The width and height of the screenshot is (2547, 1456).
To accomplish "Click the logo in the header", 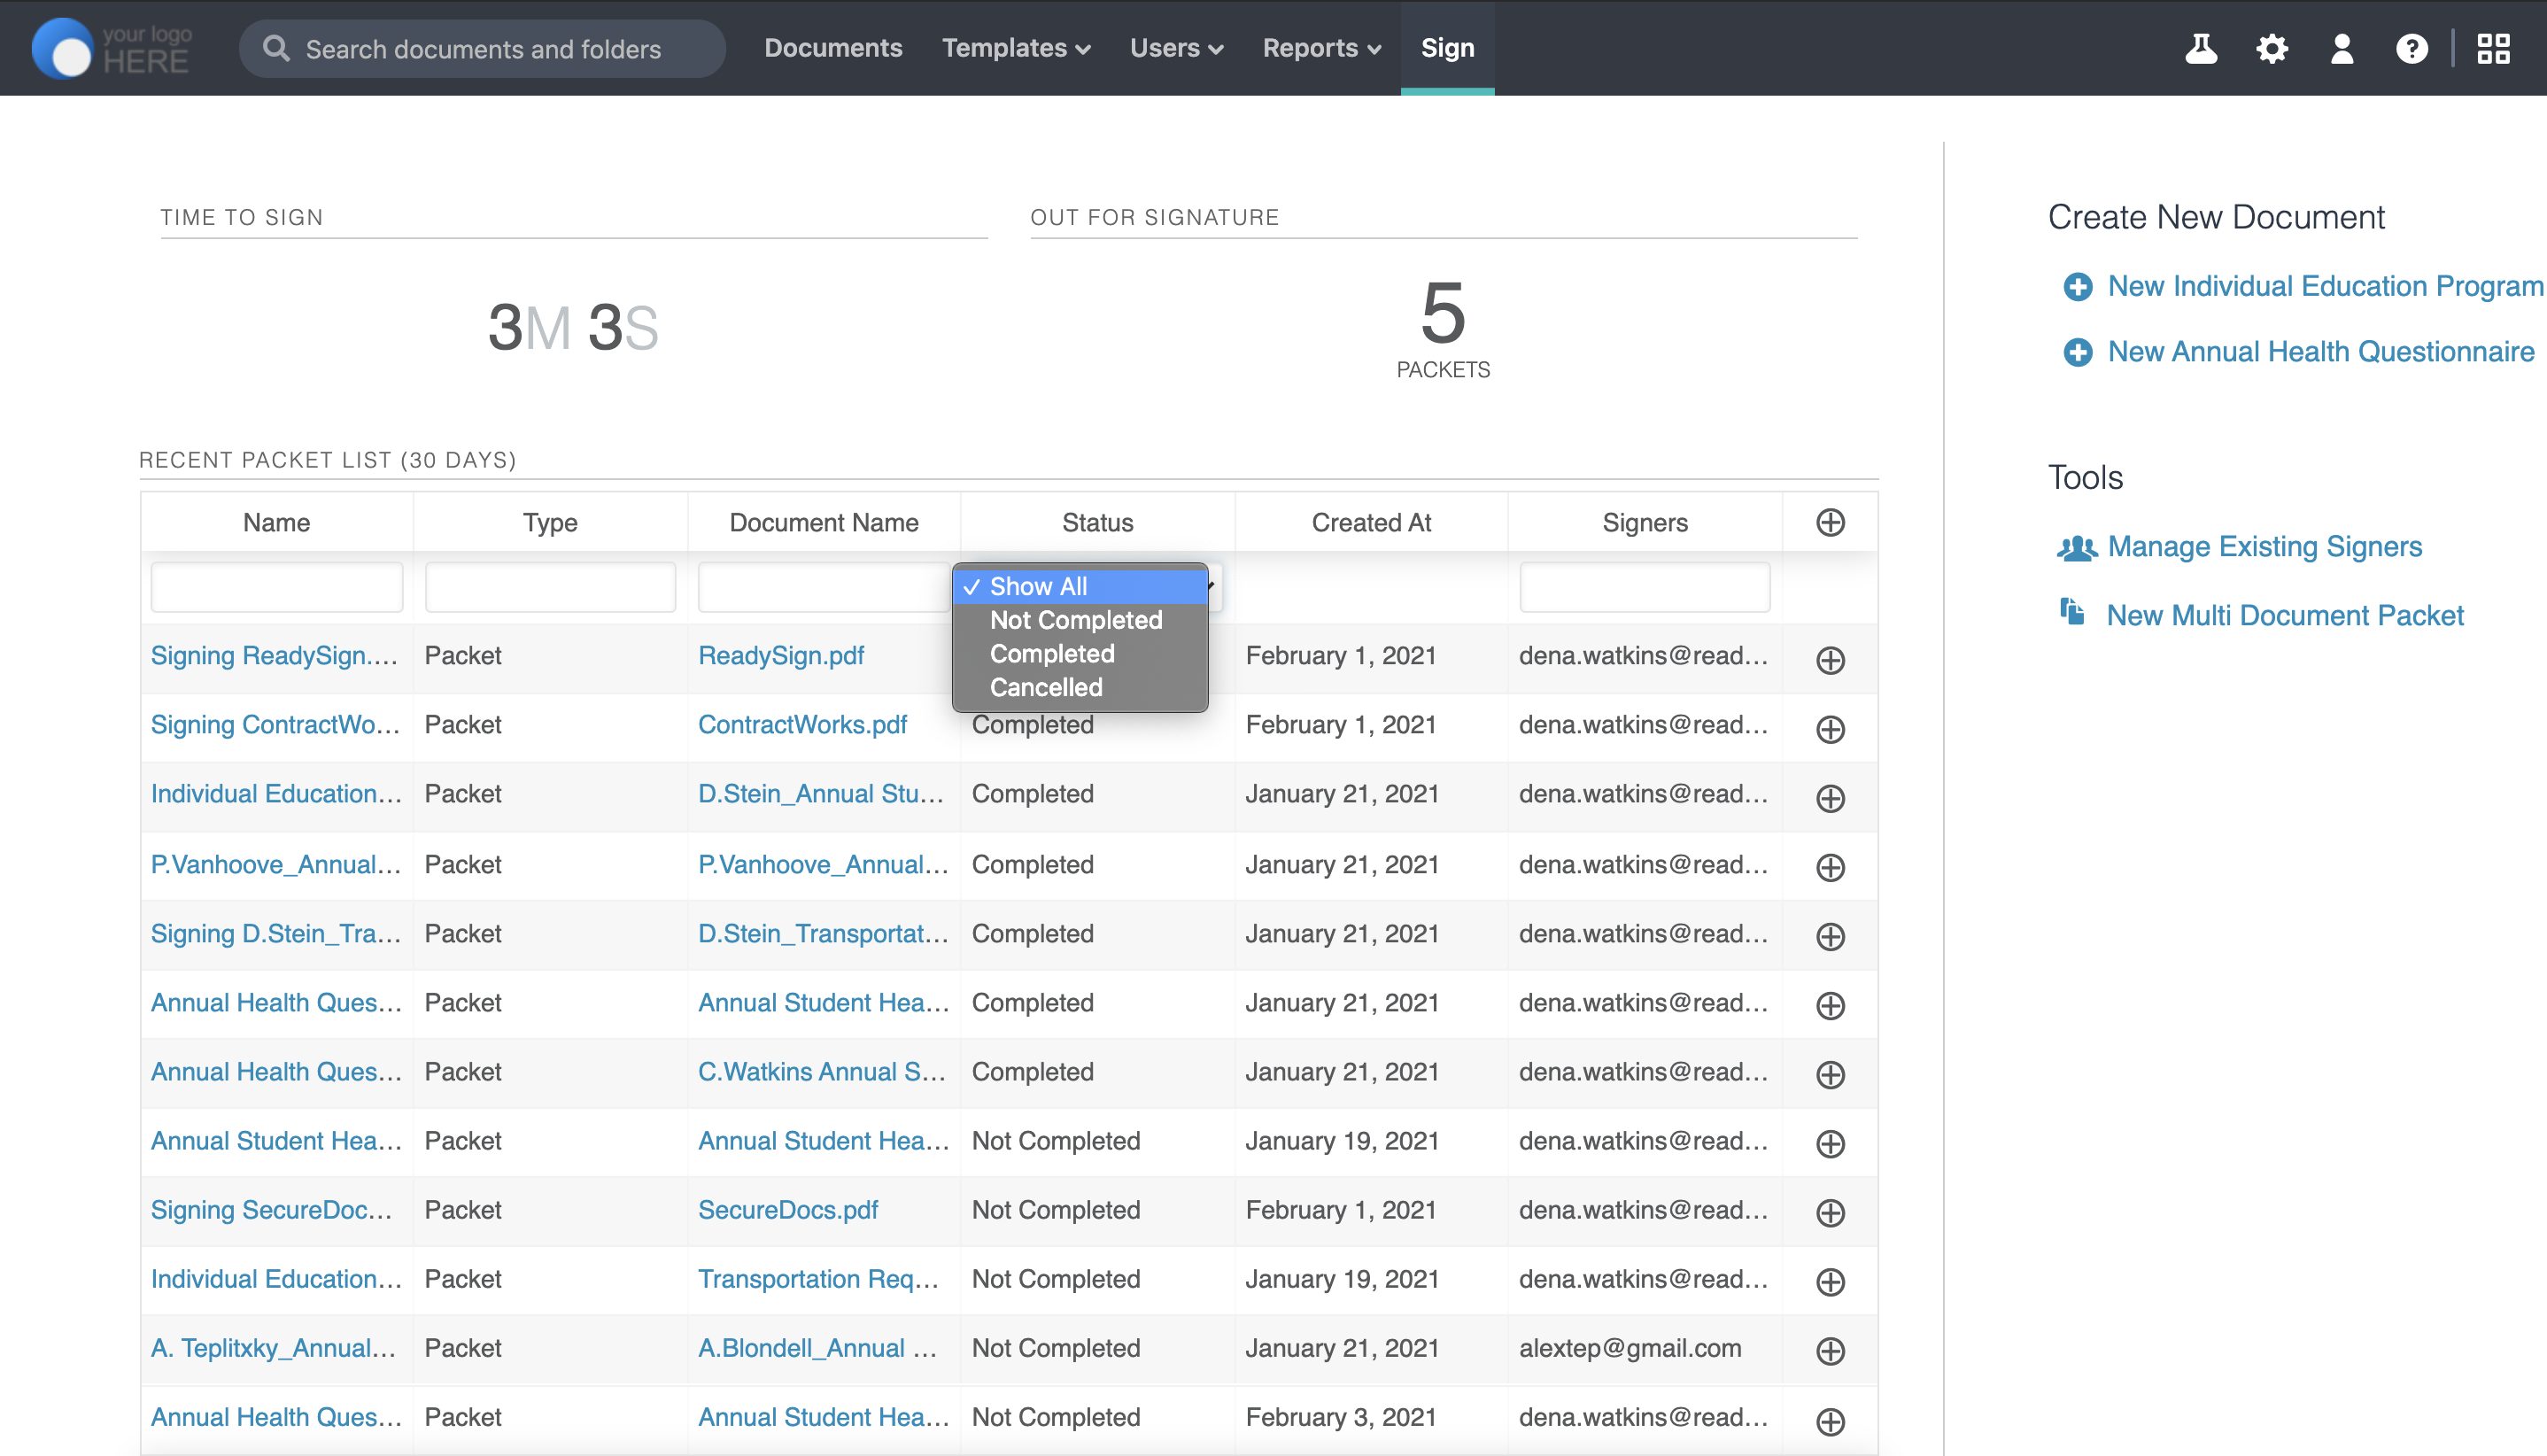I will click(111, 48).
